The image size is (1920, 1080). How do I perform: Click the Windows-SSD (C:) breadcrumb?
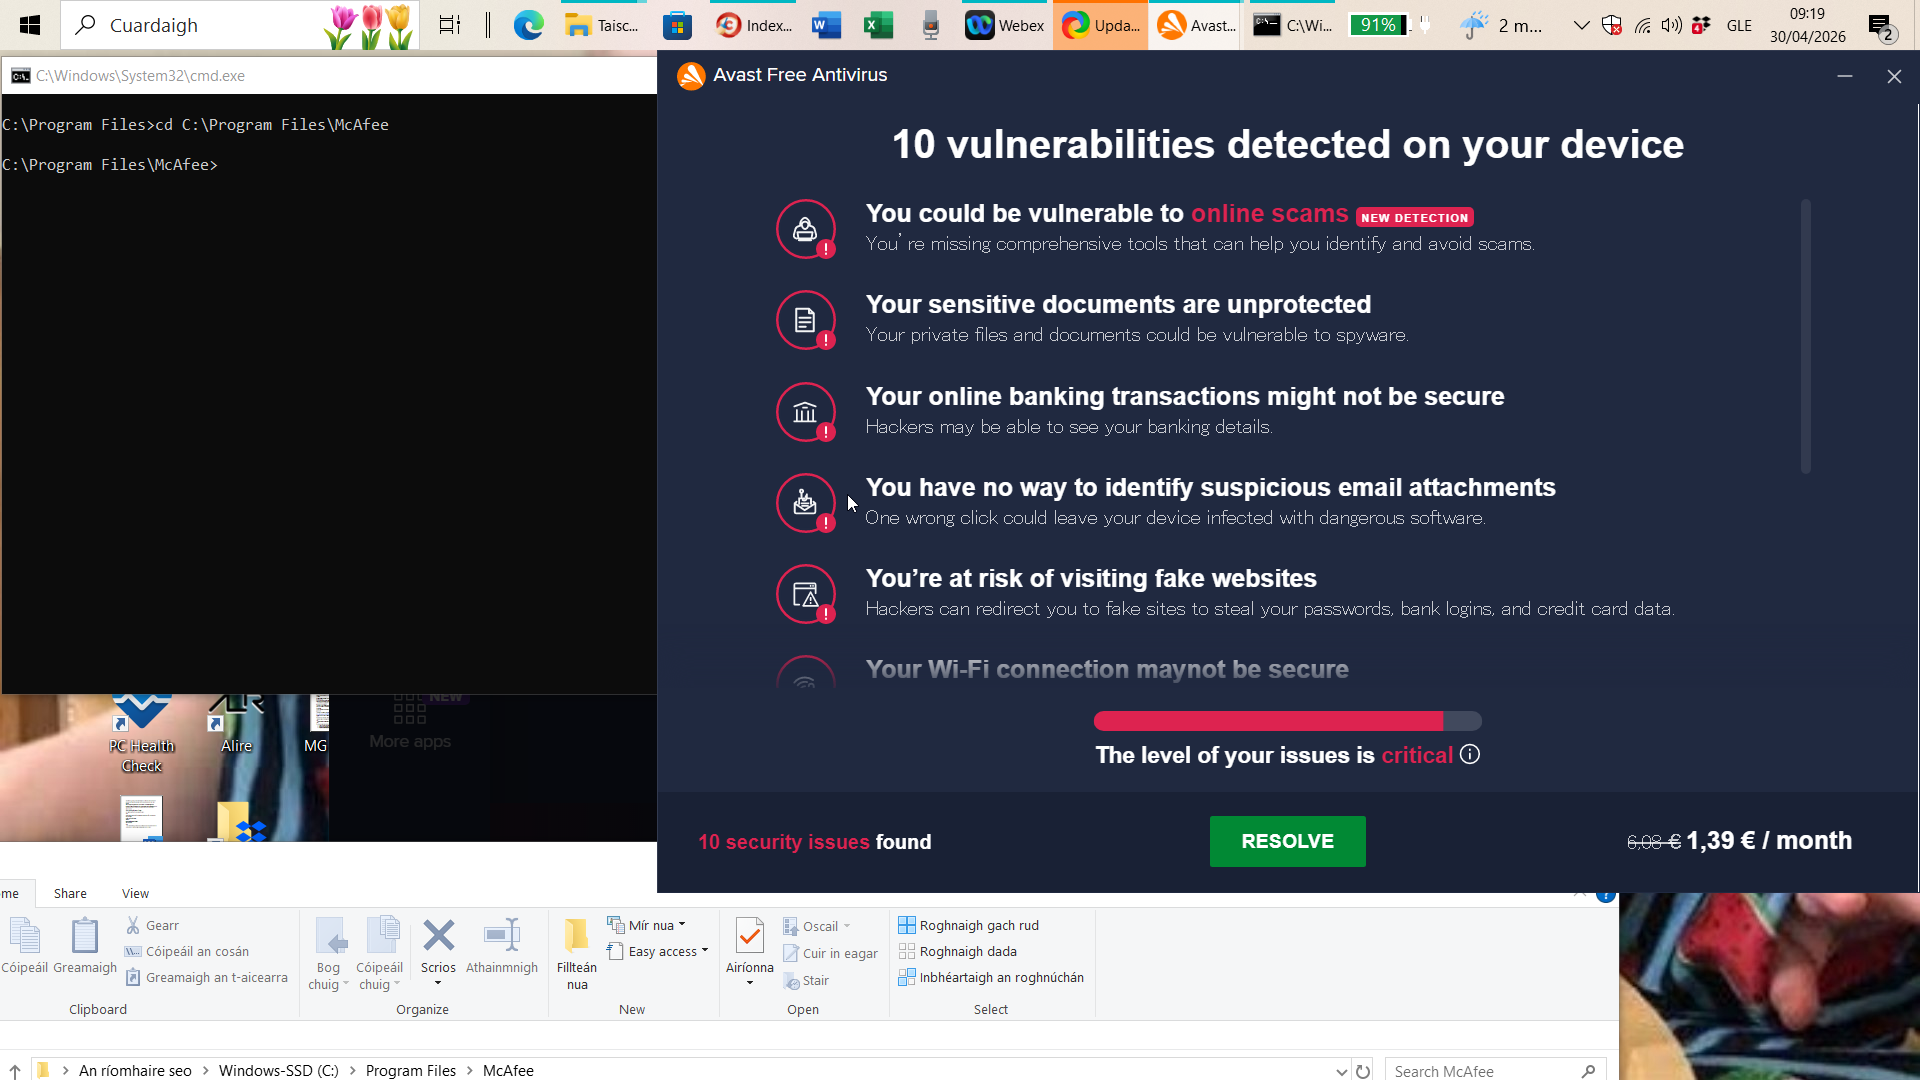click(279, 1071)
